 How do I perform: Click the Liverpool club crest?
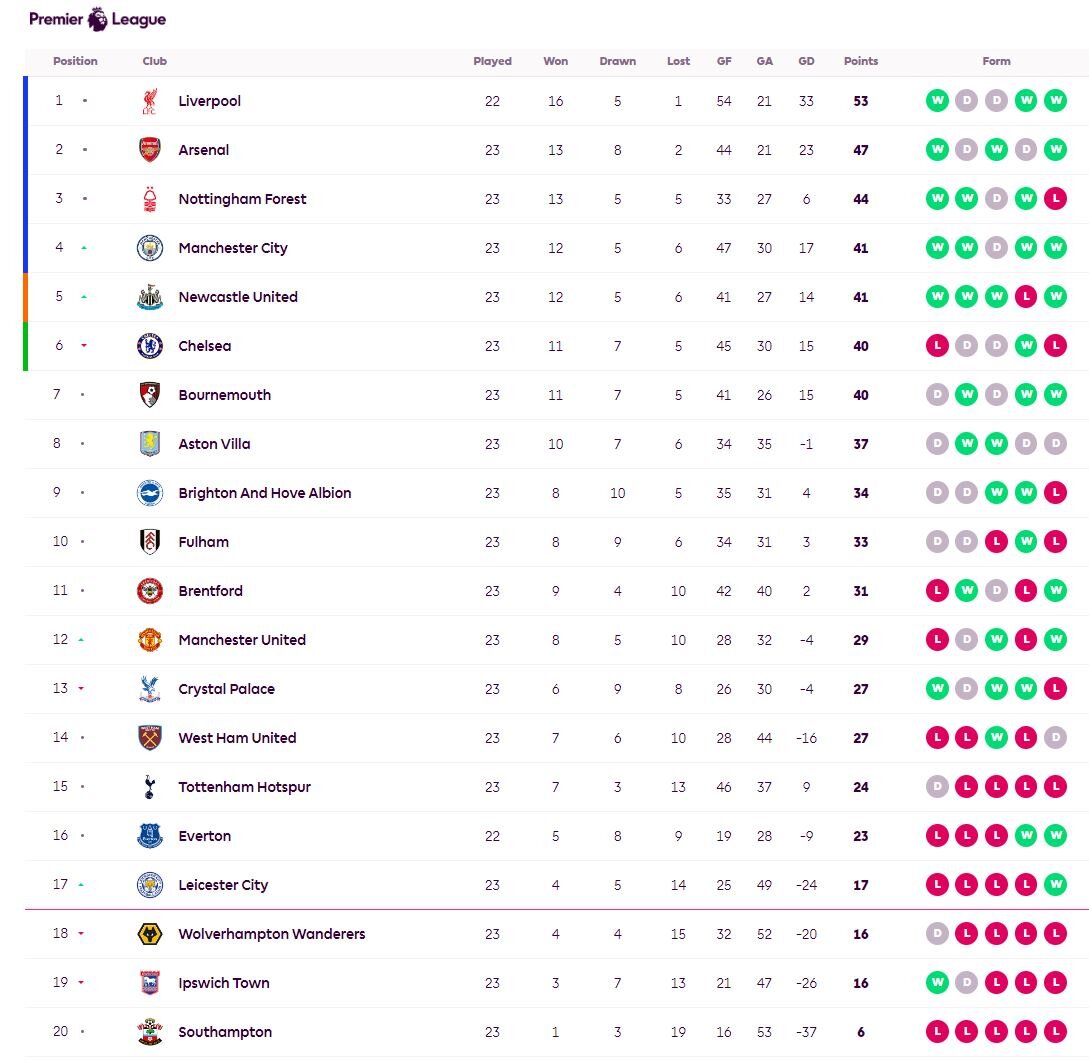(150, 101)
